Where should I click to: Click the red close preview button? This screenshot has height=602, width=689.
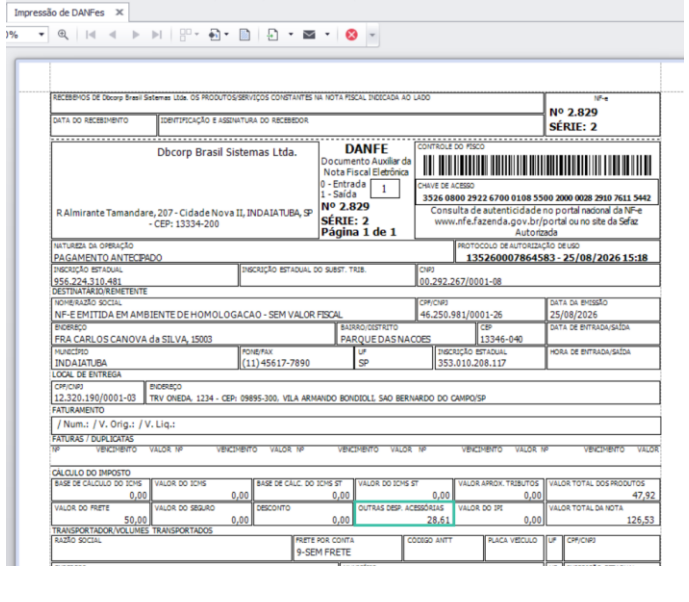(x=352, y=35)
